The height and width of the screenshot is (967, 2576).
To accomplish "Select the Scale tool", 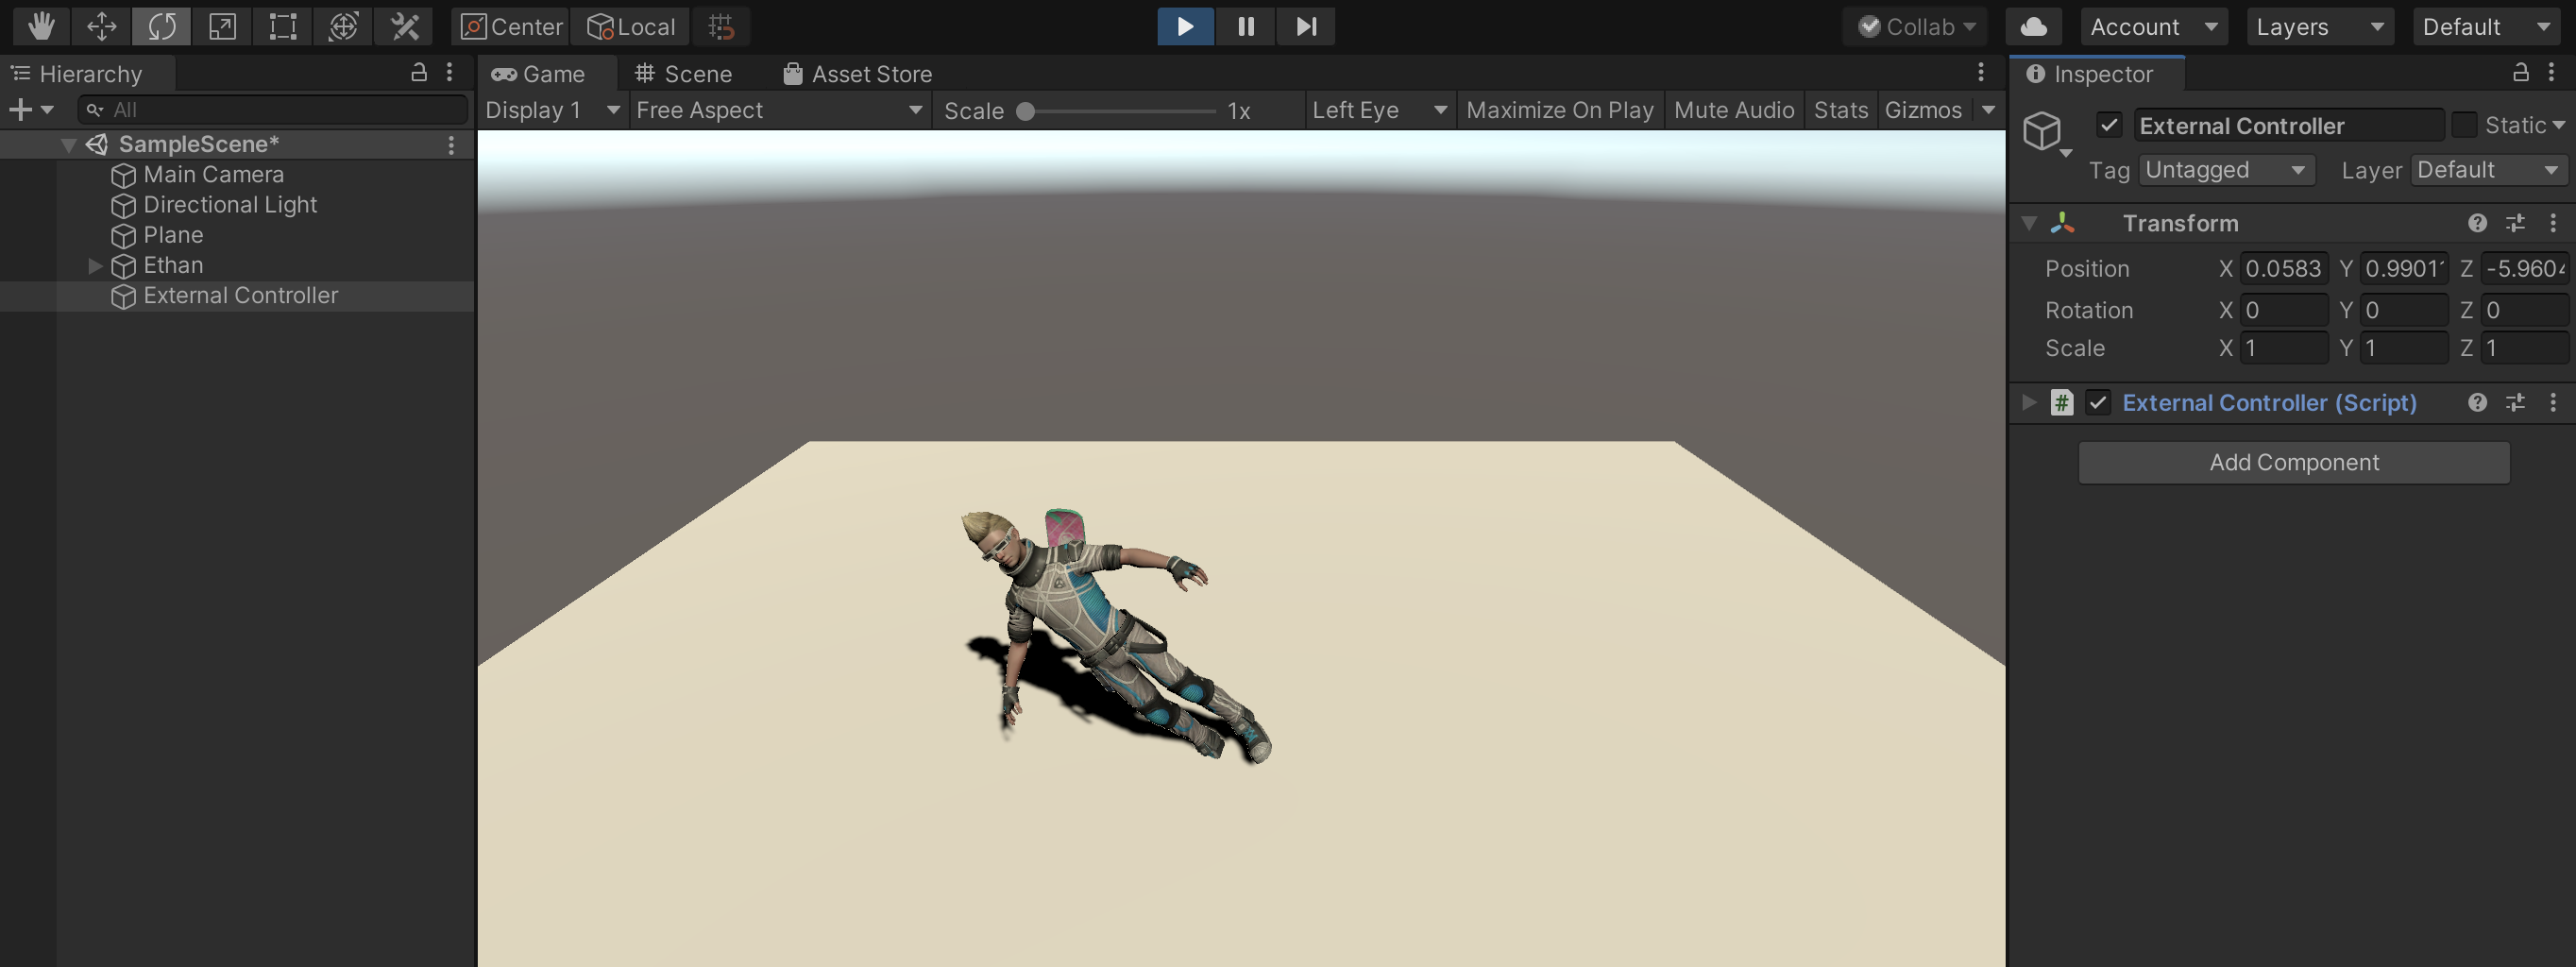I will tap(222, 26).
